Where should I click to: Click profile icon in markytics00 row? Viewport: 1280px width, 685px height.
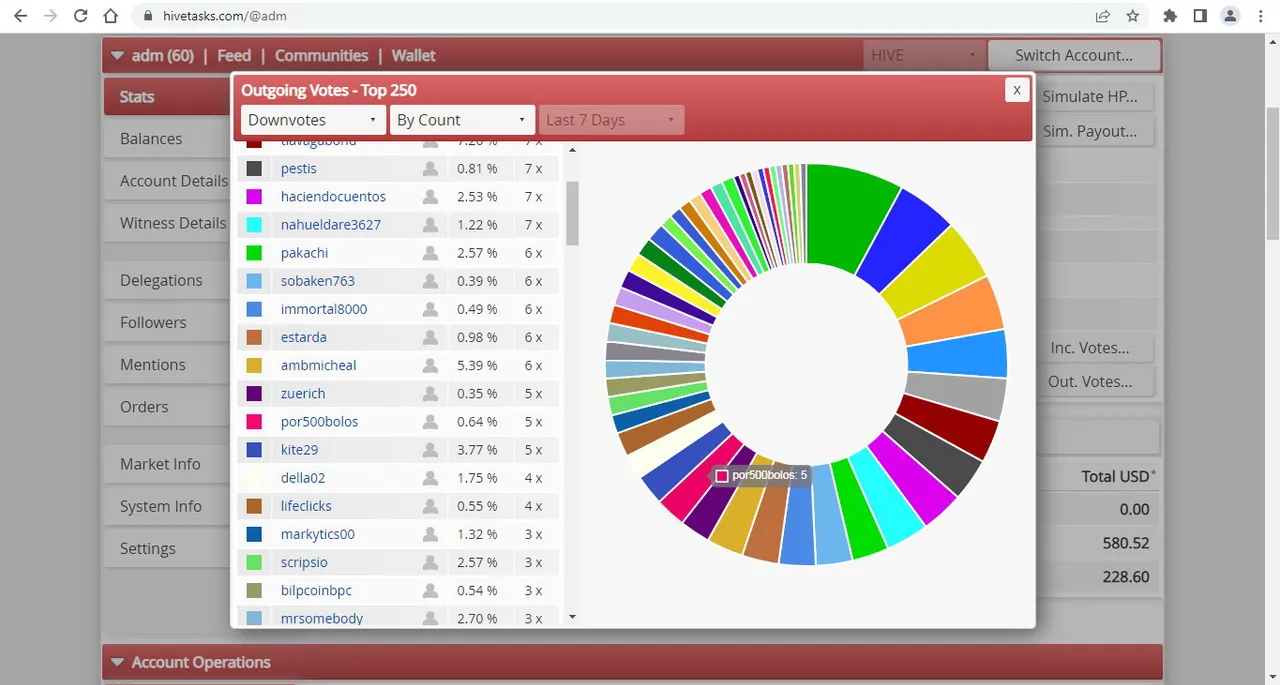point(430,534)
